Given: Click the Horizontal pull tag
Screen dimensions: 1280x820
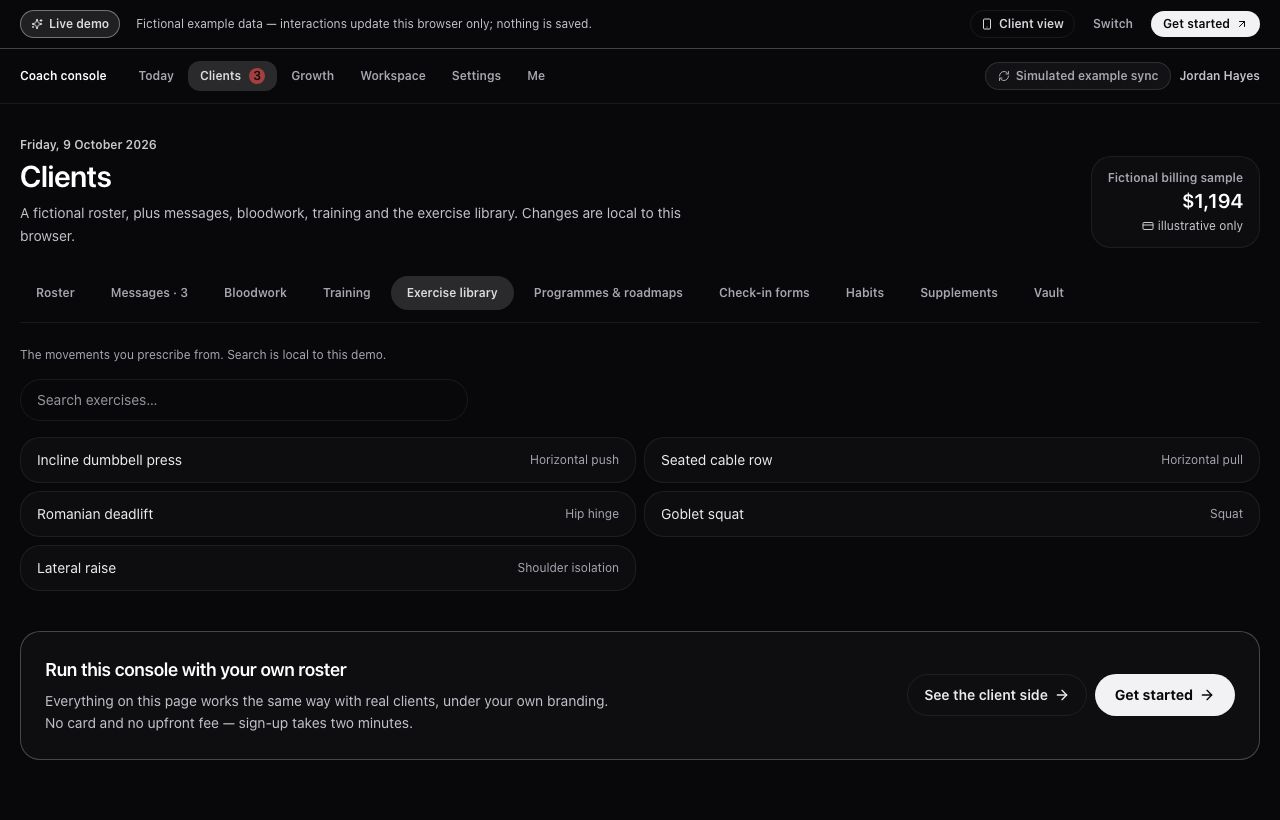Looking at the screenshot, I should pos(1202,460).
